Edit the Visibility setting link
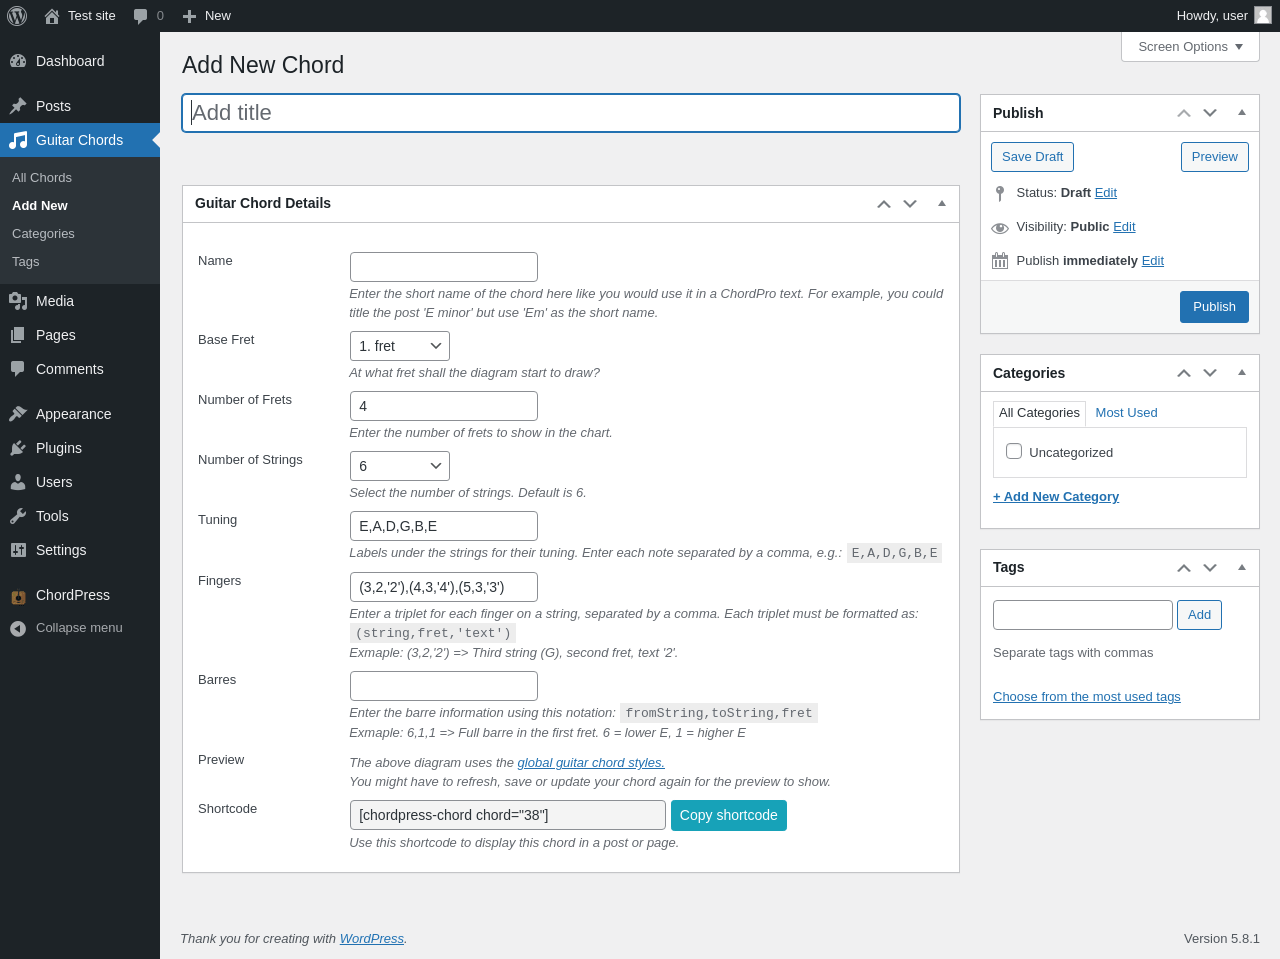1280x959 pixels. (1124, 227)
